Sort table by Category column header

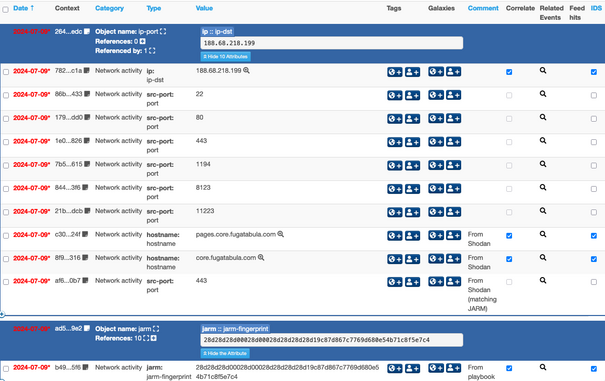[110, 8]
